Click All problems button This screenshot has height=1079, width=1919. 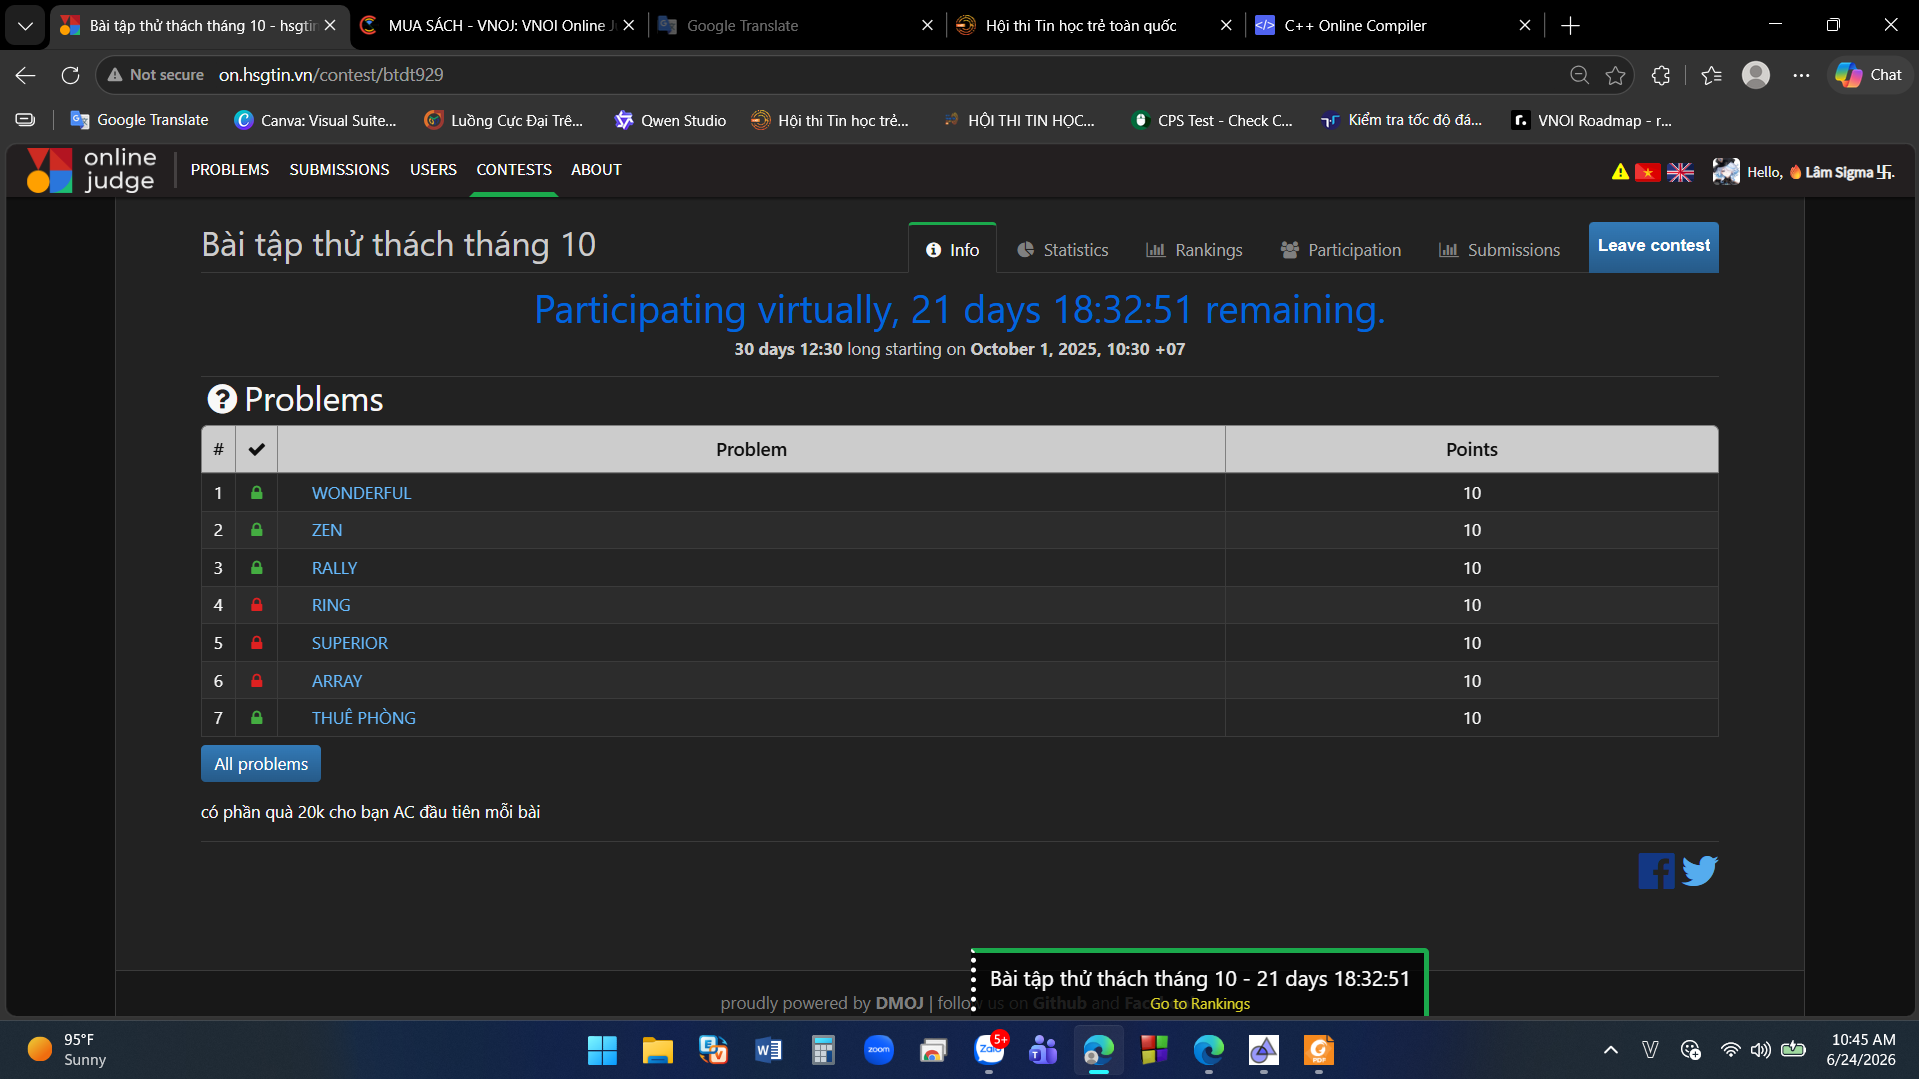261,764
